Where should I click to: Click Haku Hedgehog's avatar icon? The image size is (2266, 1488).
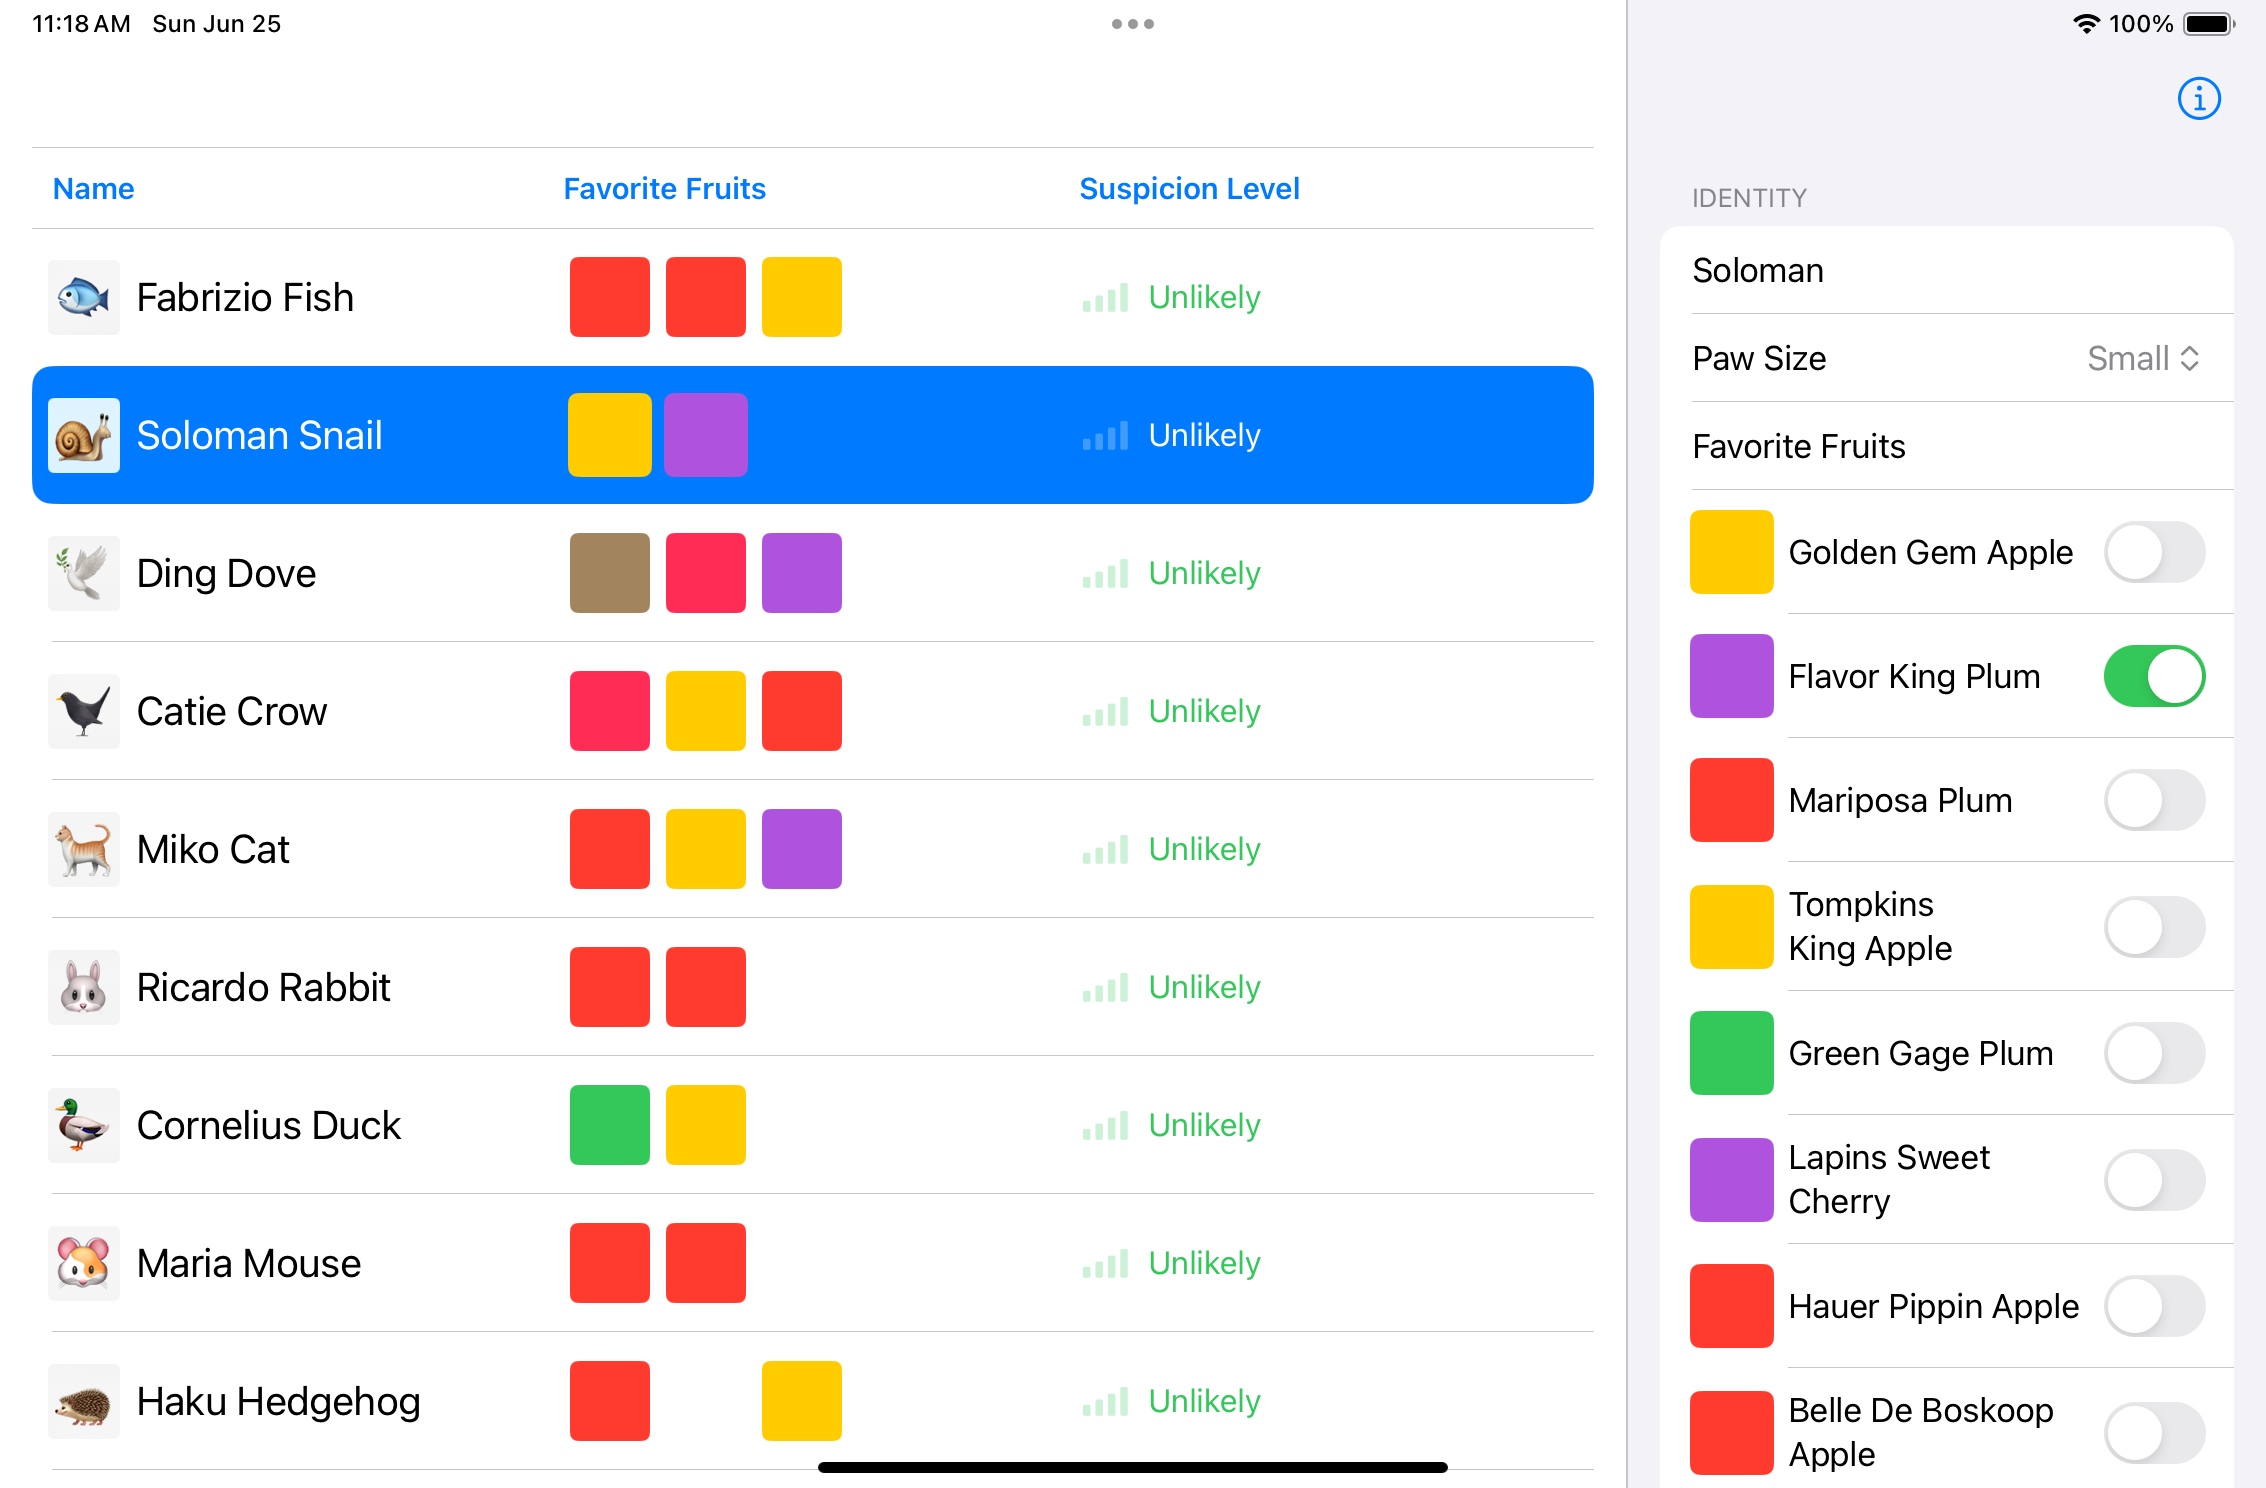(x=84, y=1401)
